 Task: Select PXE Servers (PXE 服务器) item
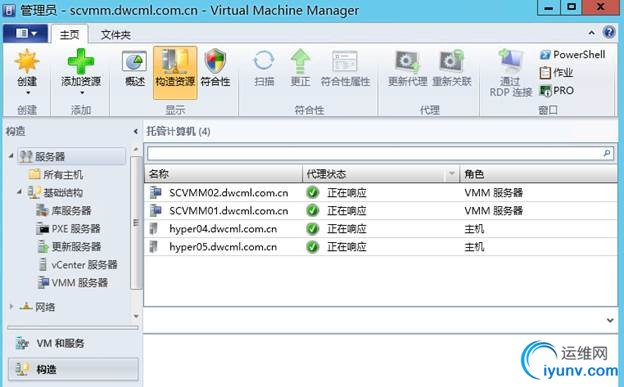[x=76, y=229]
